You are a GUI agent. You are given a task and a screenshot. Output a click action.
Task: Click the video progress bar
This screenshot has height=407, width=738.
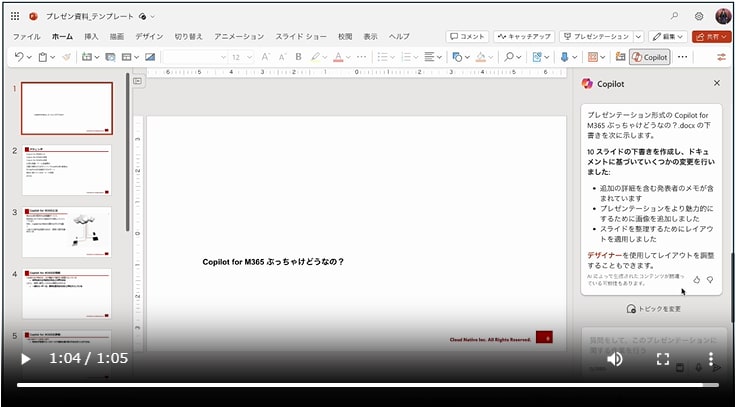(368, 385)
